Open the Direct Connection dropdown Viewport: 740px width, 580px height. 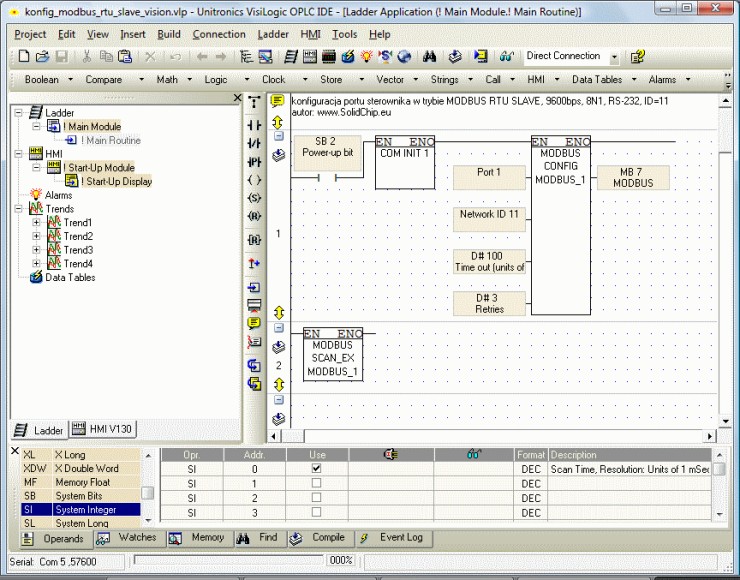pyautogui.click(x=614, y=57)
